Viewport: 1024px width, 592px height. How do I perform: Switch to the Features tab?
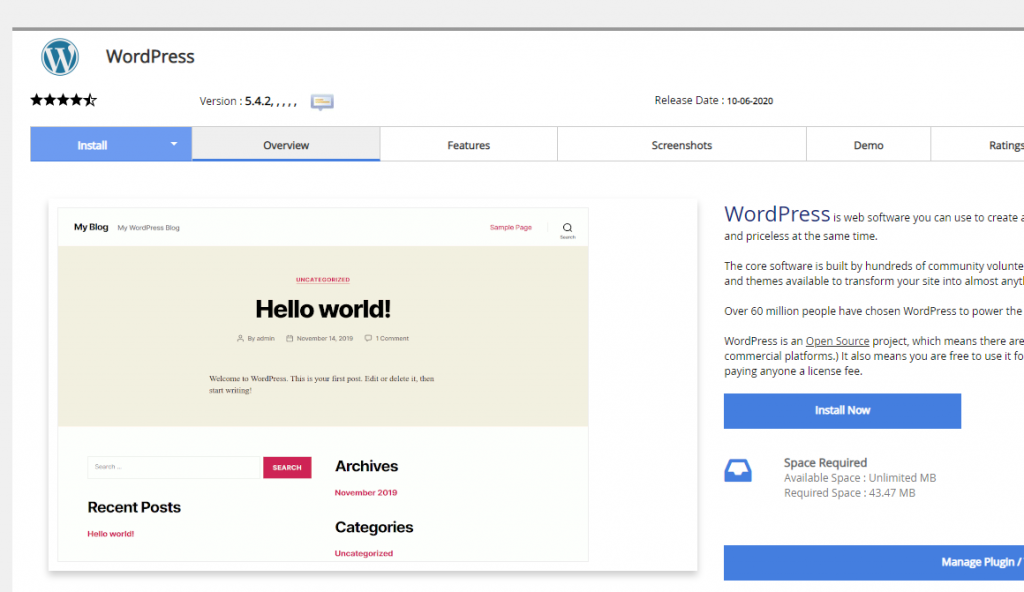point(468,144)
